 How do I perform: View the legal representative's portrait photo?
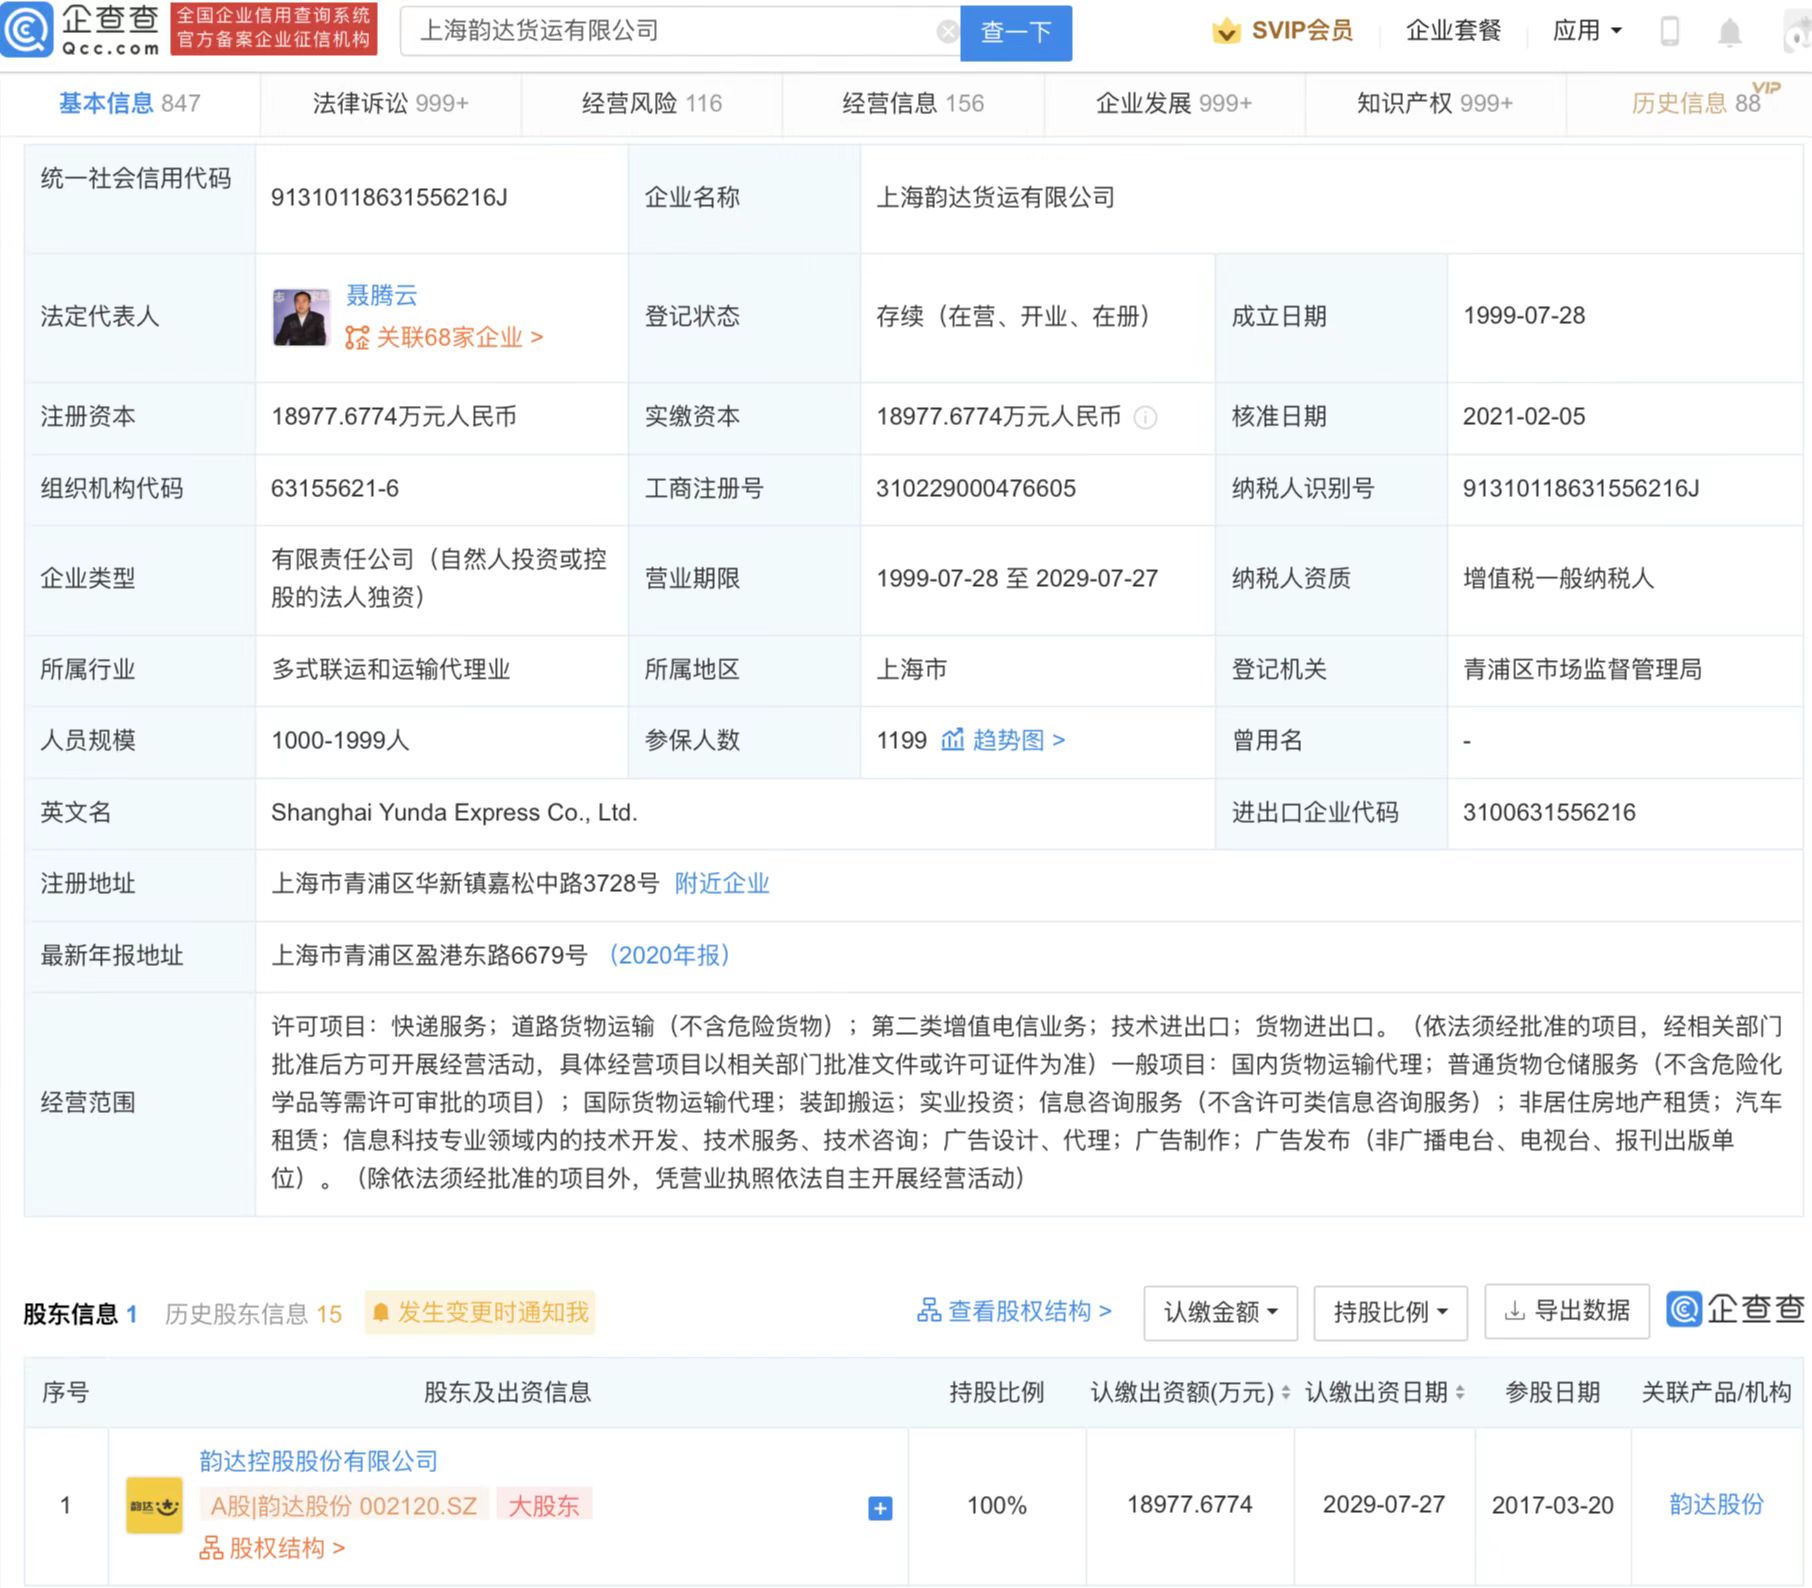(x=300, y=318)
